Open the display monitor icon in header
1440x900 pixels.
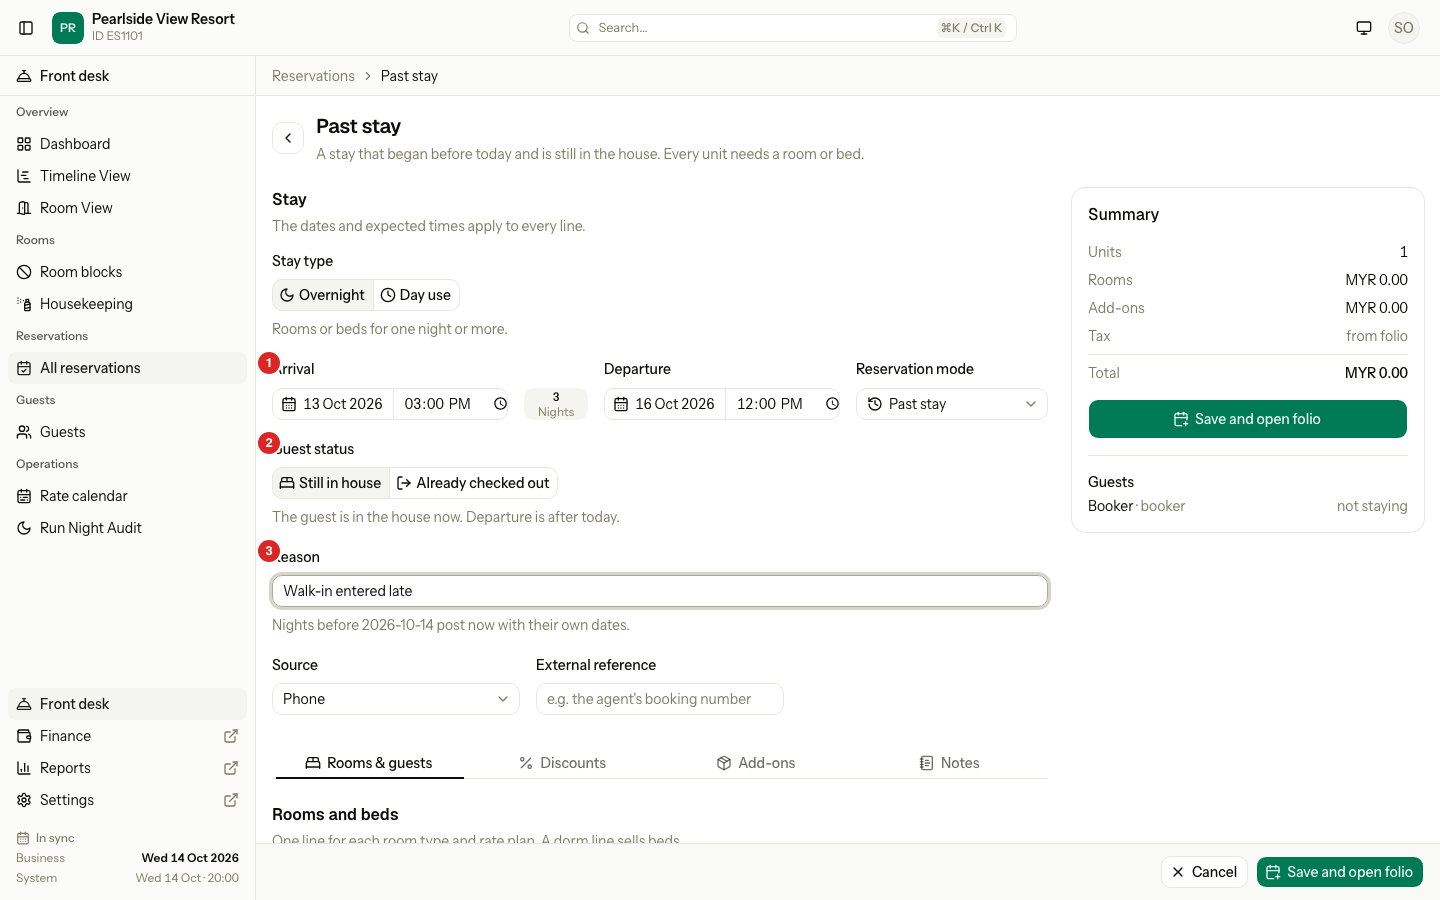[1364, 28]
